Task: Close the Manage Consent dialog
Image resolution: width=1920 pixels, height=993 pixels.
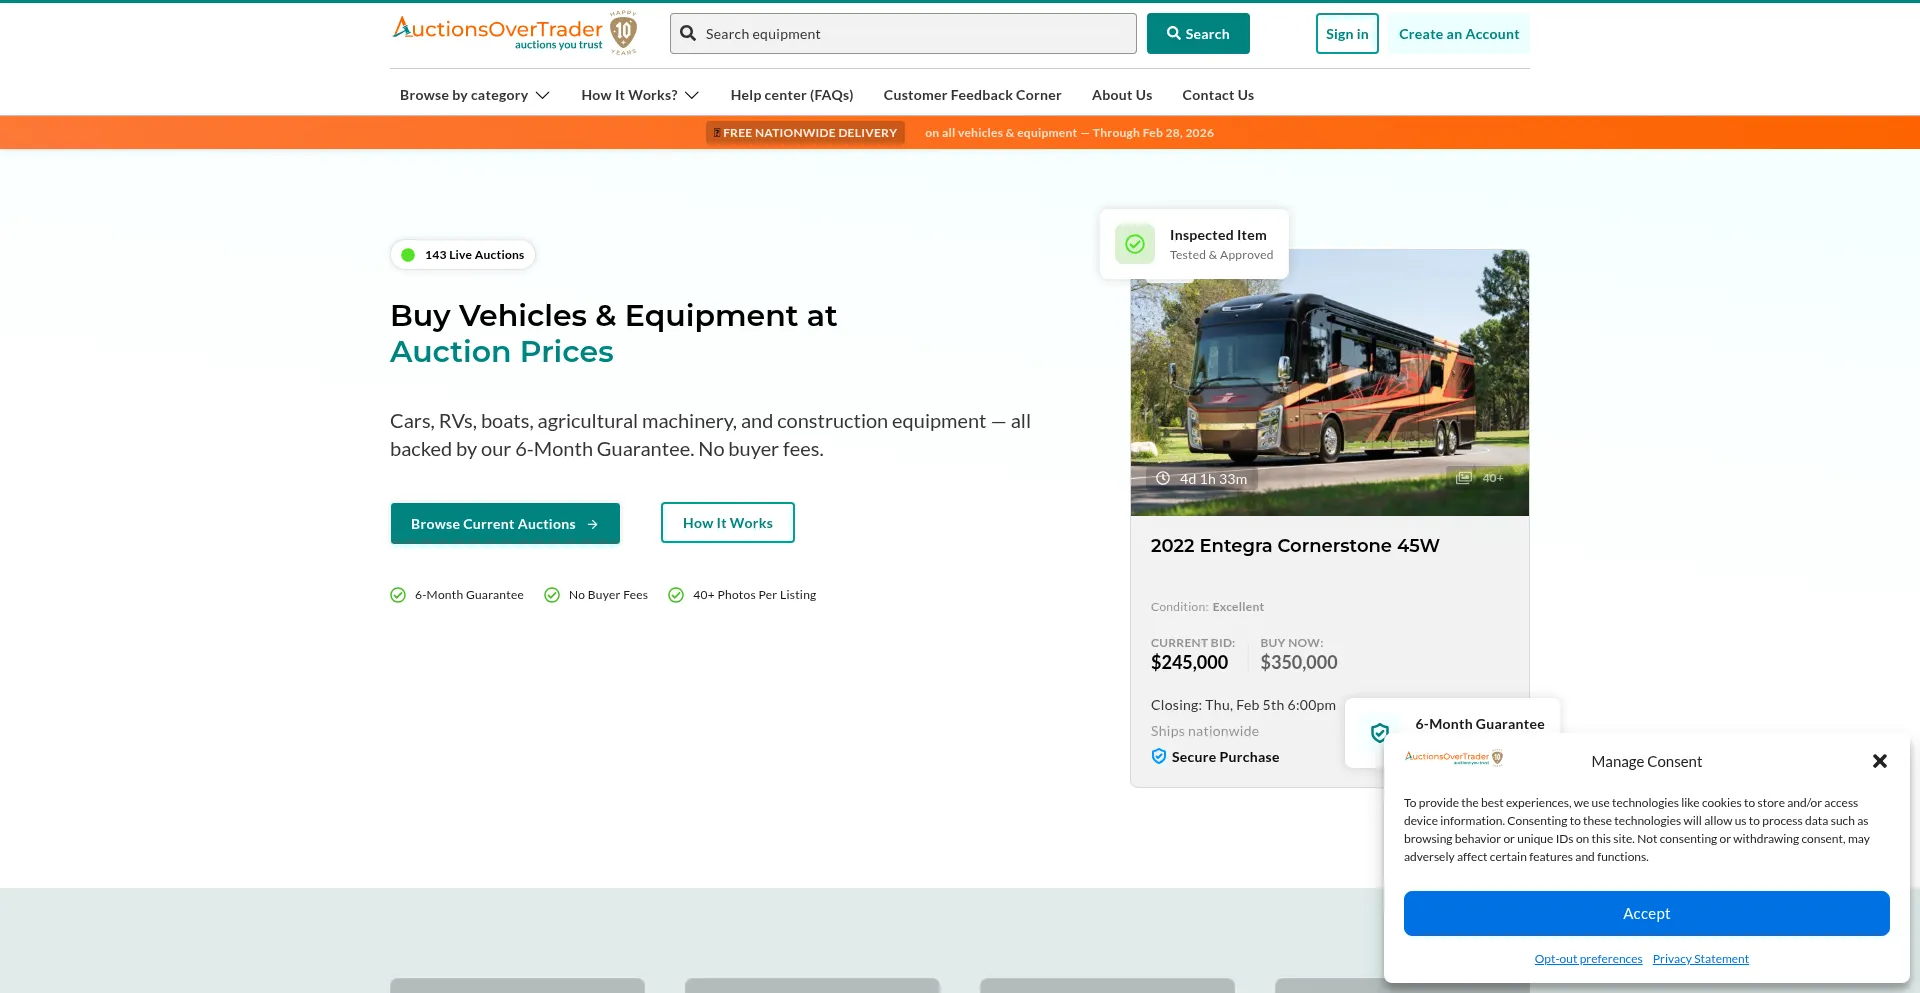Action: [x=1880, y=761]
